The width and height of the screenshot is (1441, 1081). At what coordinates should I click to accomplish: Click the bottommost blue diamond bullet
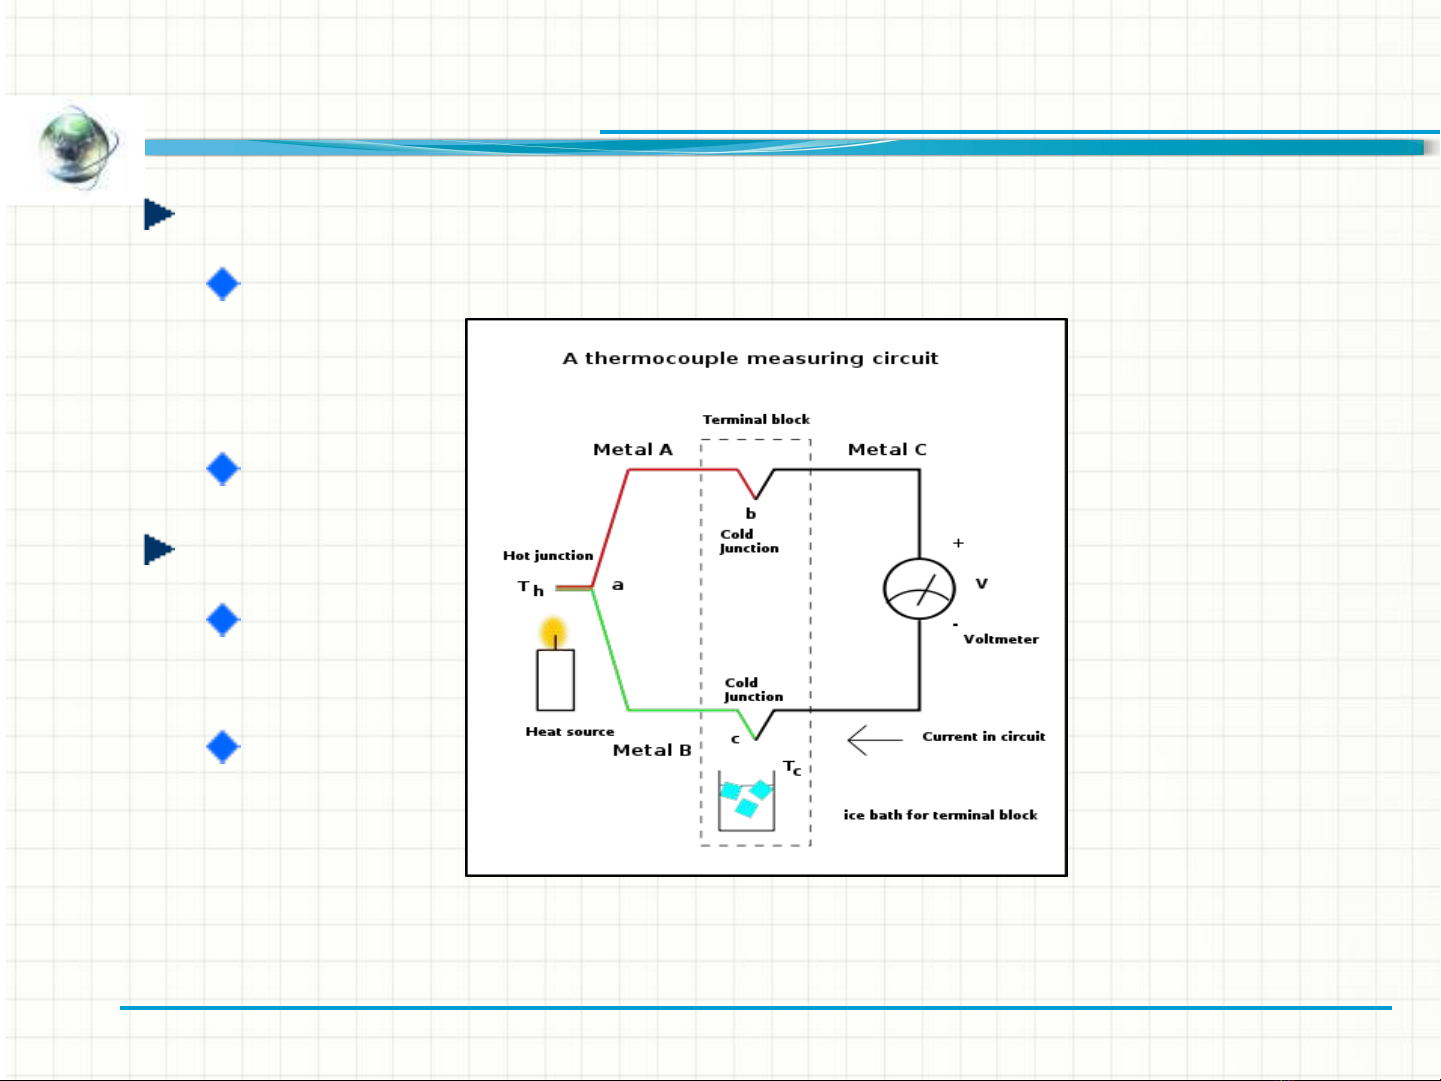[x=223, y=747]
